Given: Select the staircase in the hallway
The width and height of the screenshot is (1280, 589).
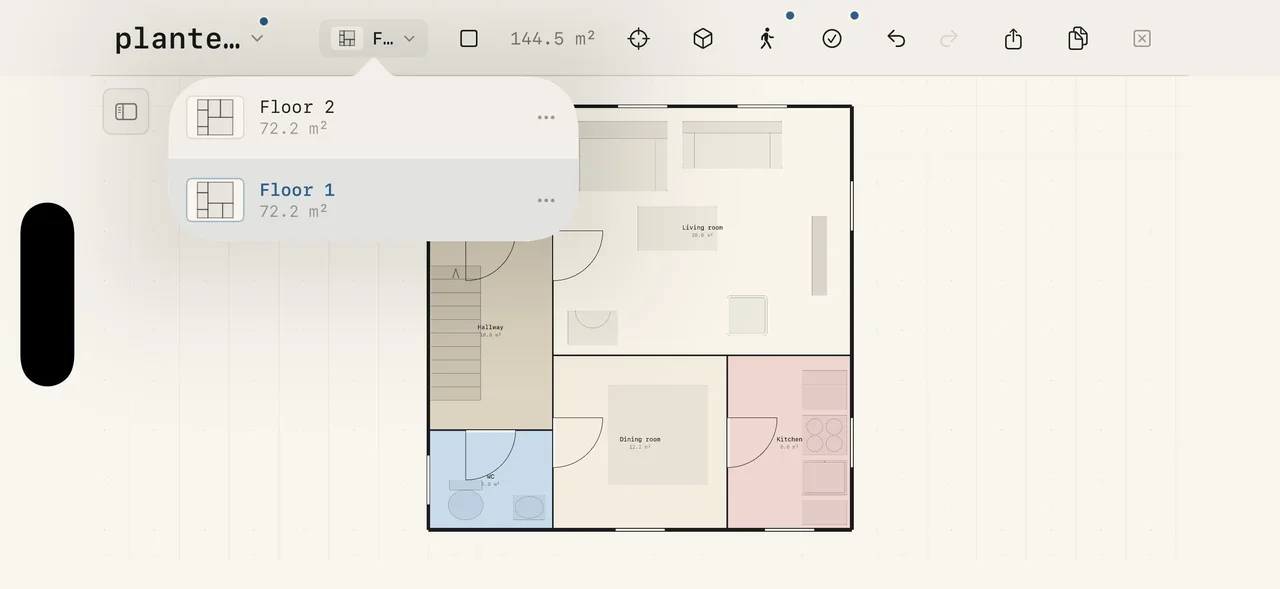Looking at the screenshot, I should 456,333.
